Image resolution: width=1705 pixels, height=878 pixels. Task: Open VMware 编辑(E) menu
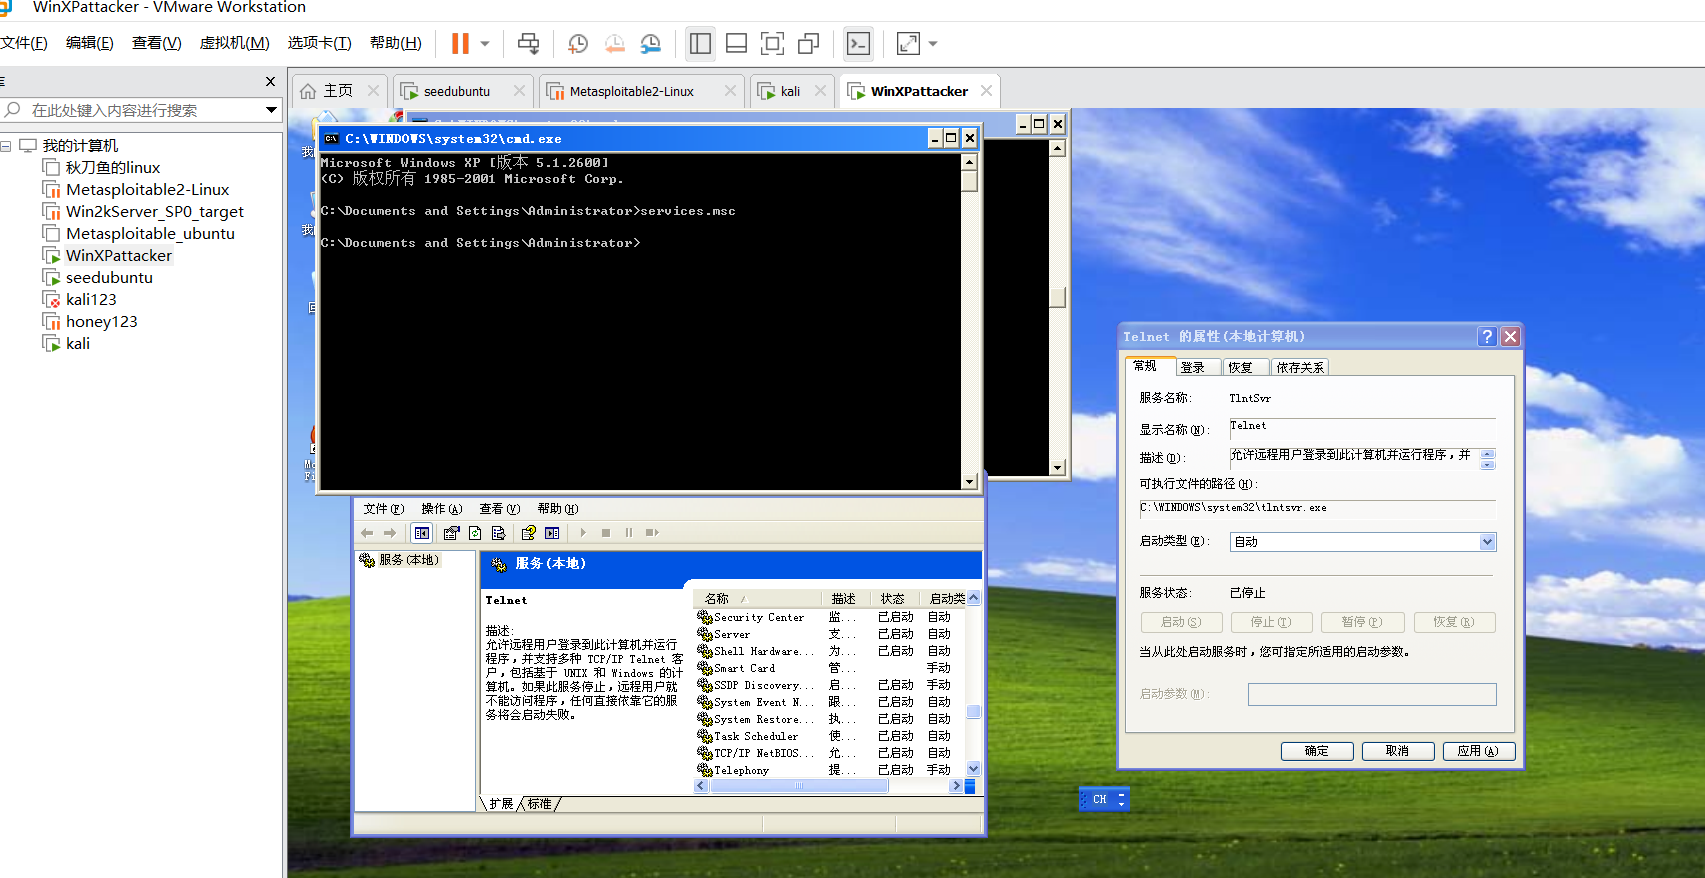point(89,43)
